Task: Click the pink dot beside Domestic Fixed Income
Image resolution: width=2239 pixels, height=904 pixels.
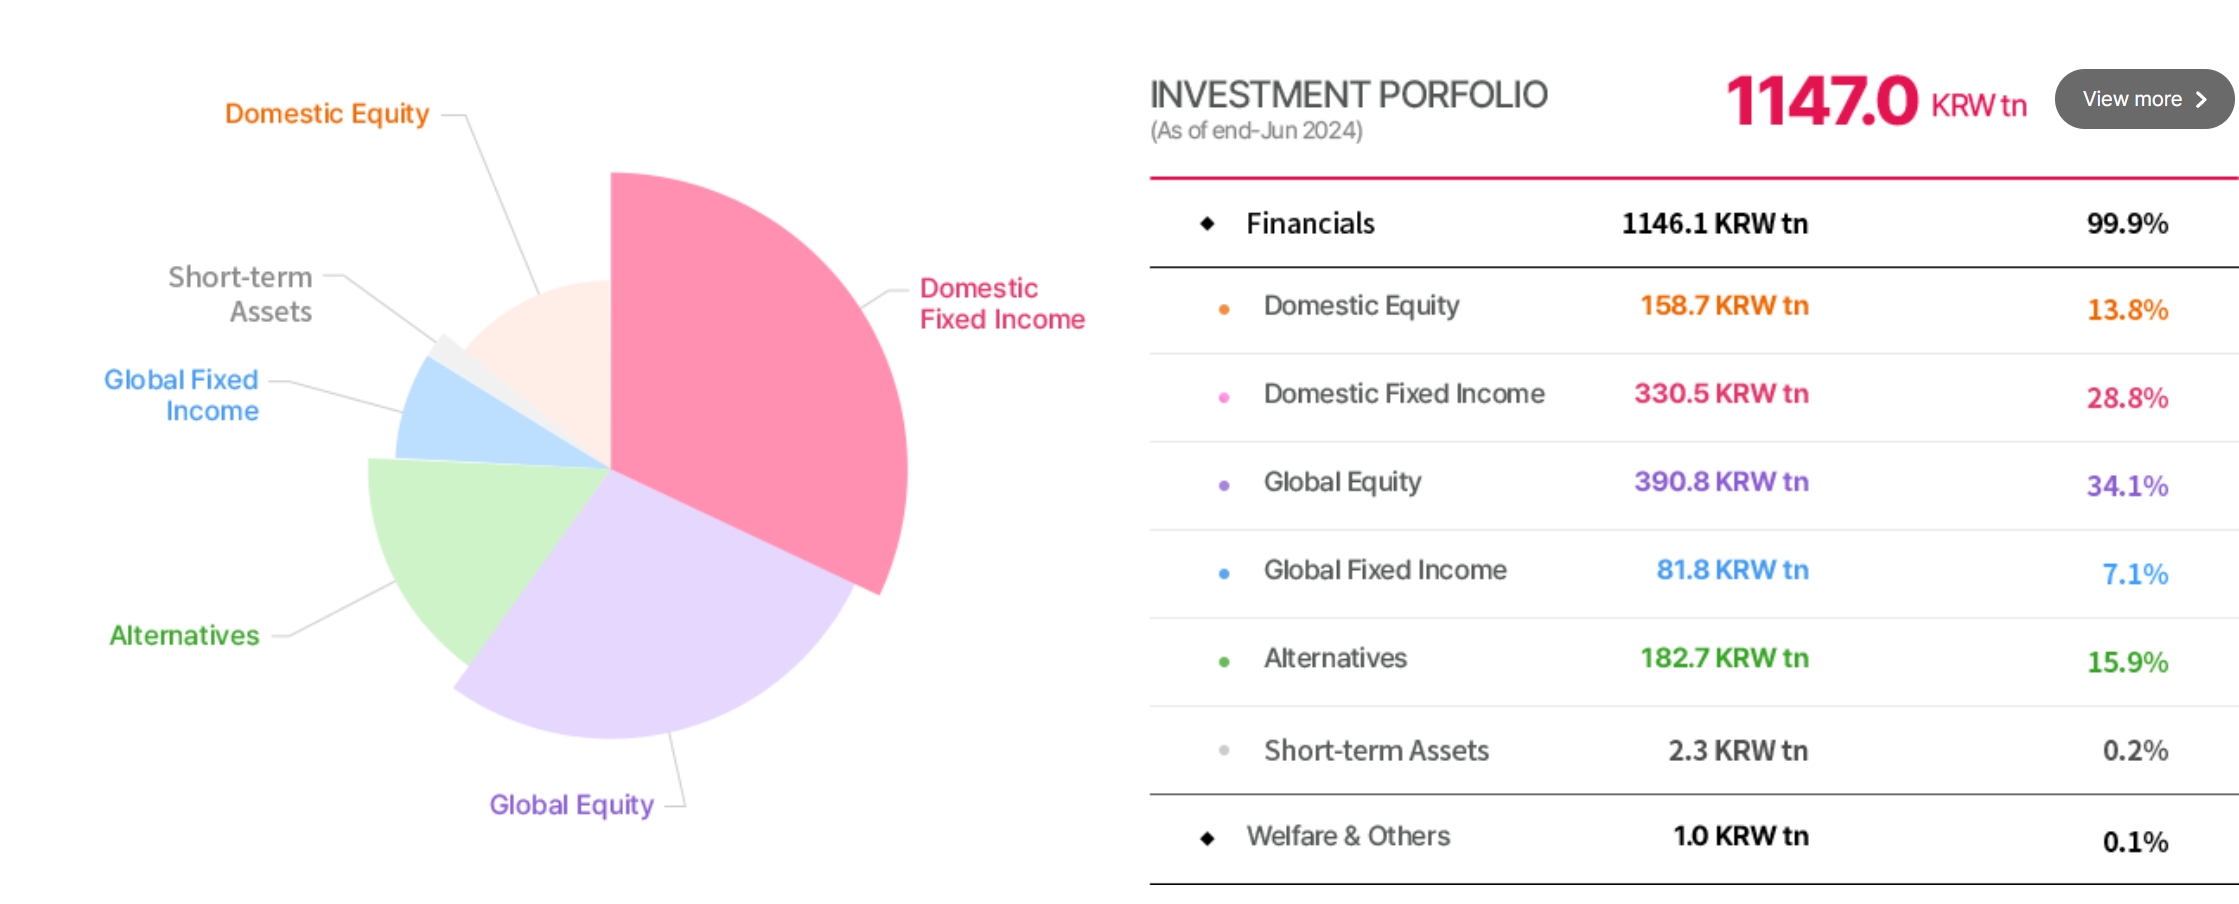Action: tap(1224, 397)
